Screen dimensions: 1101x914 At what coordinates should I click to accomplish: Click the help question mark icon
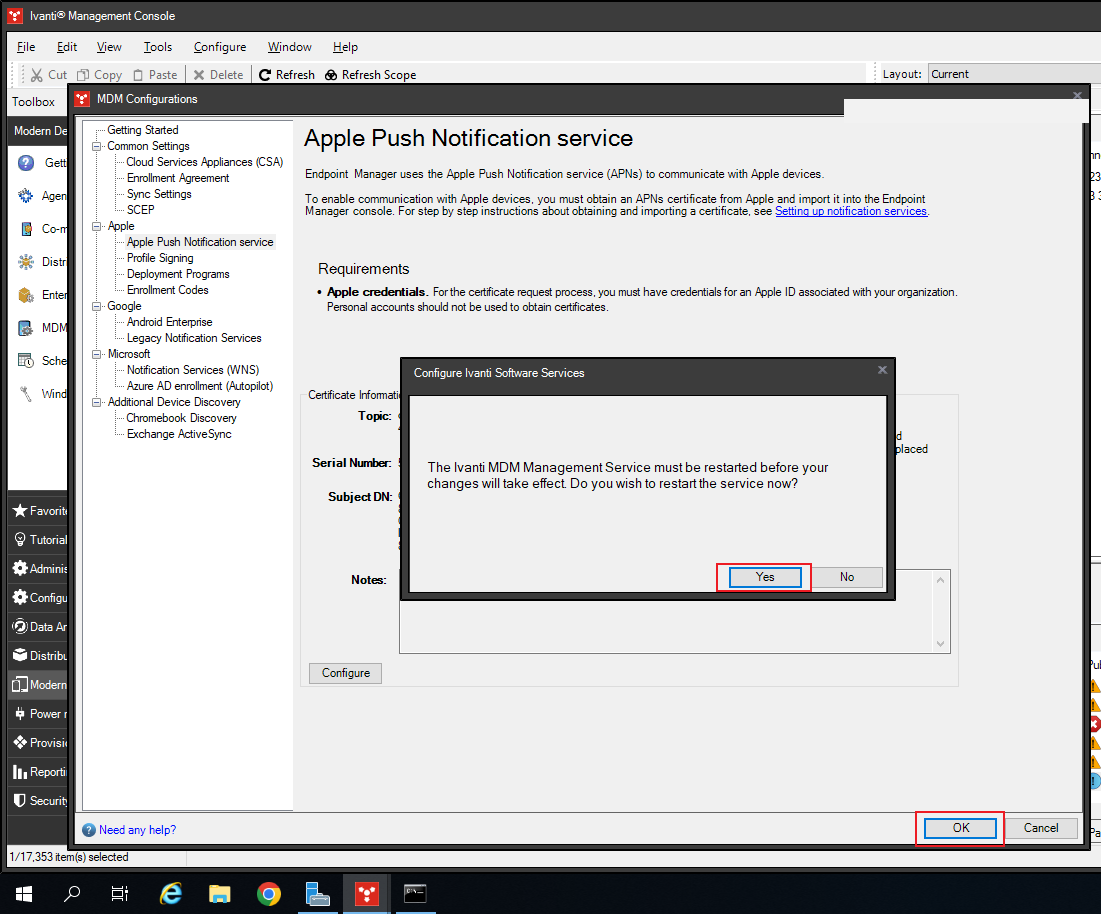tap(89, 829)
